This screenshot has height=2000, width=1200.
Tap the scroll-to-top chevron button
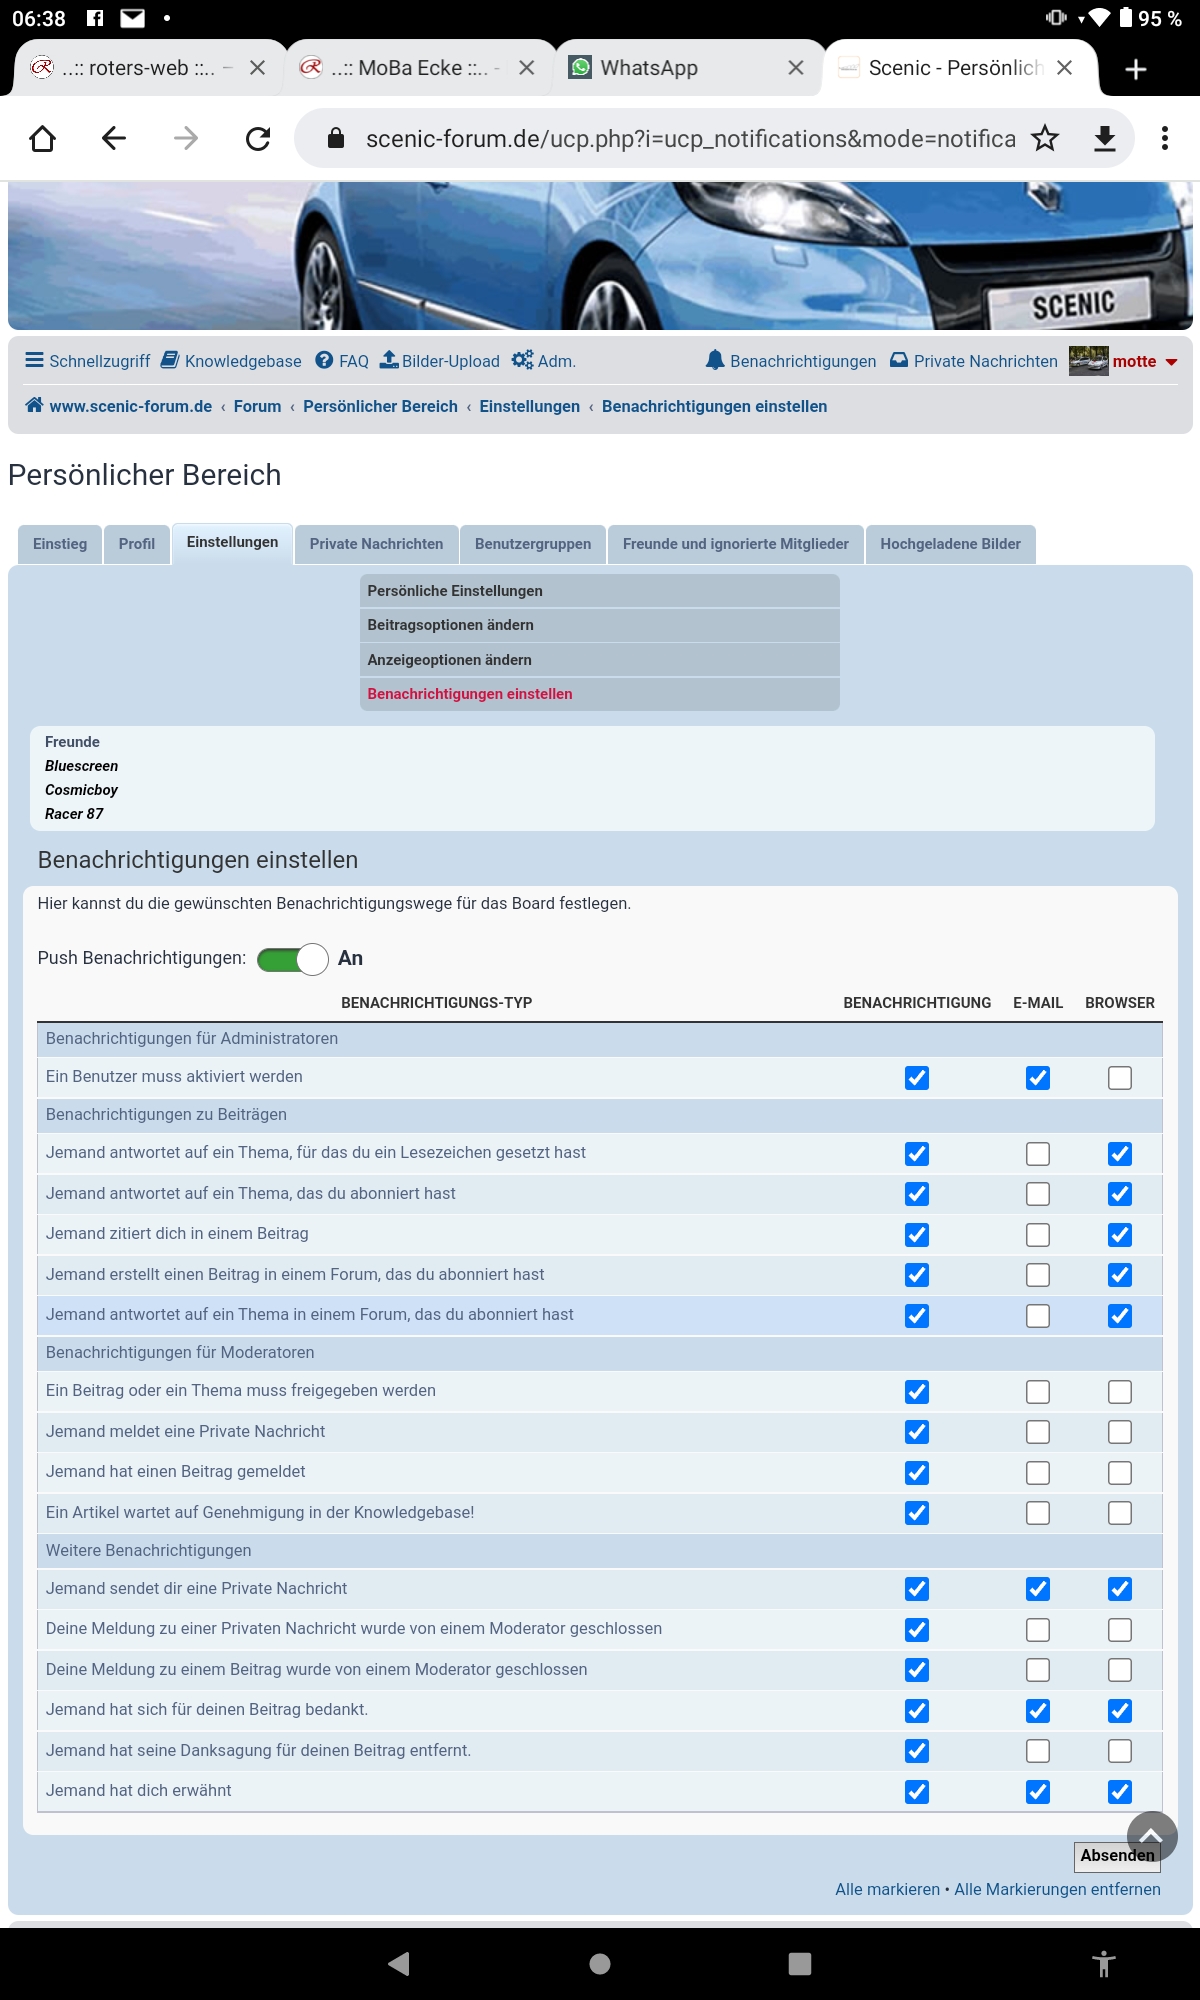point(1152,1836)
